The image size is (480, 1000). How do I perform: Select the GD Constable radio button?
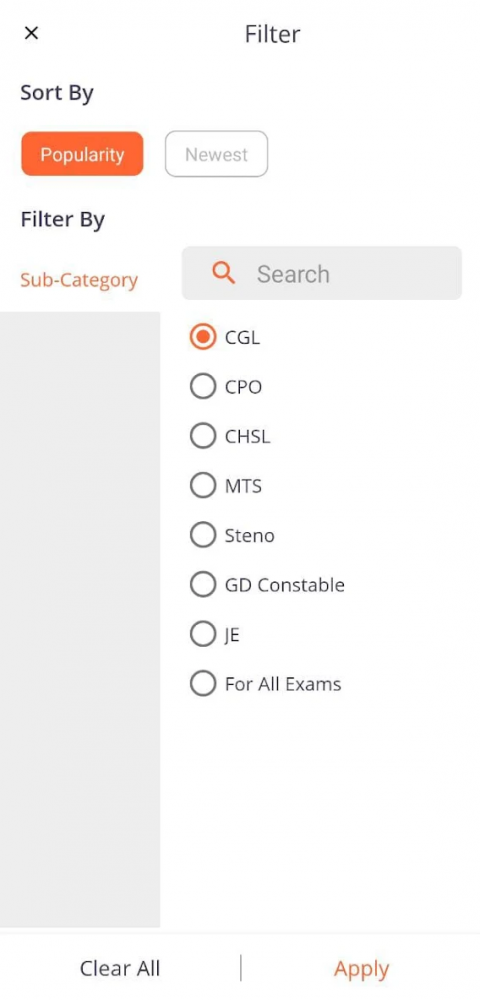point(203,585)
